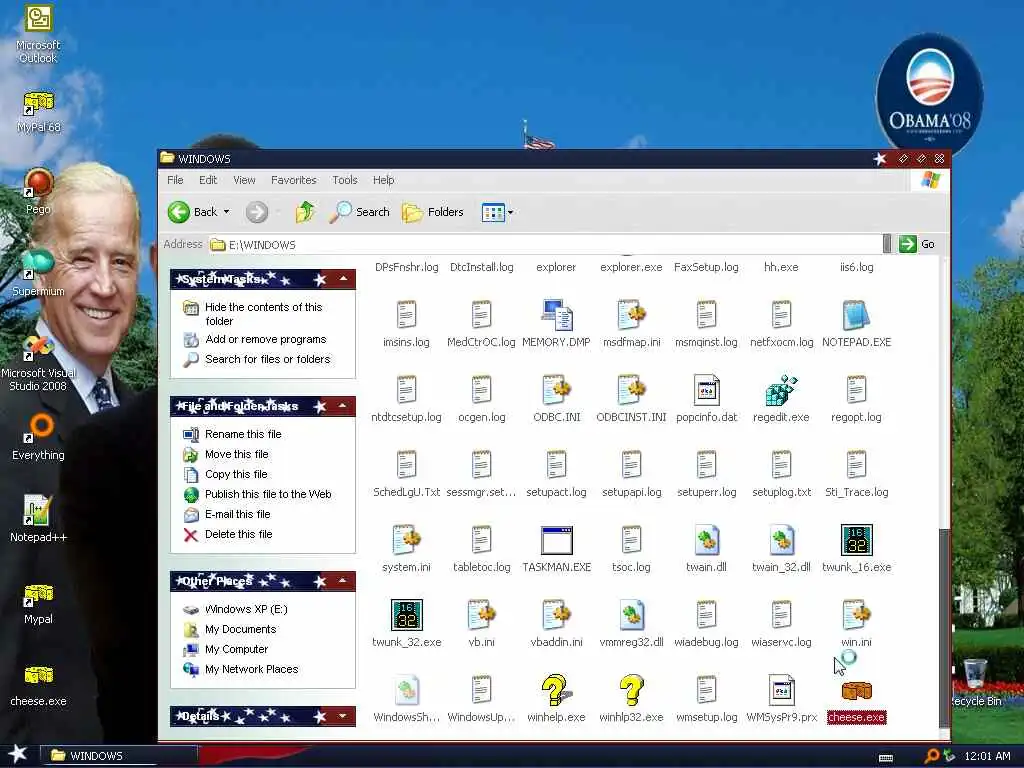Open the Tools menu
The width and height of the screenshot is (1024, 768).
pos(344,180)
